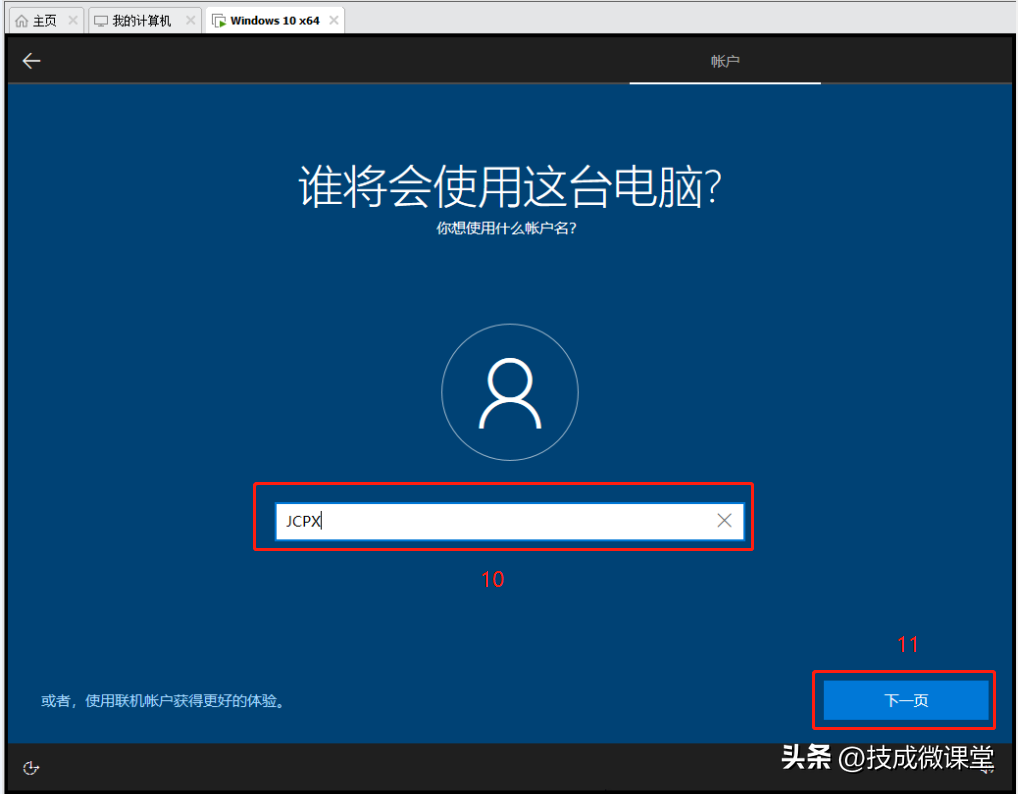Close the 我的计算机 tab

190,21
